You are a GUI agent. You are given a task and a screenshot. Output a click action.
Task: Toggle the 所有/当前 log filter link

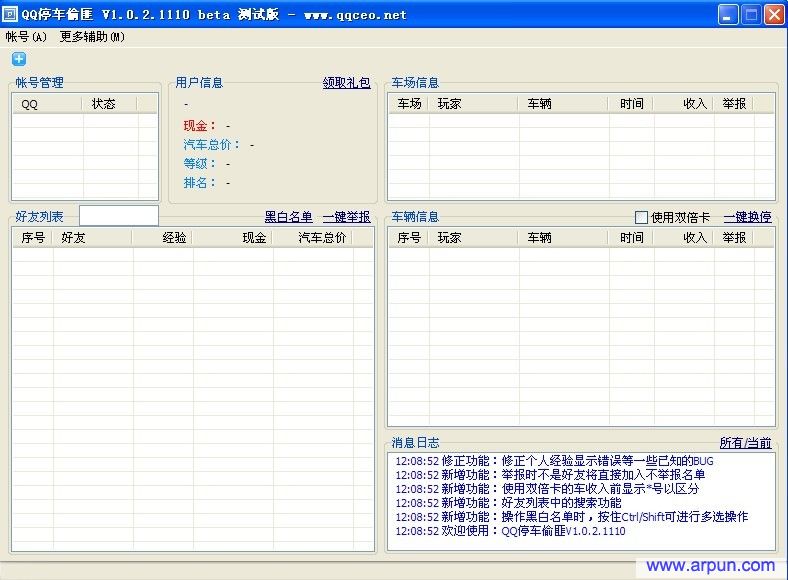point(745,442)
